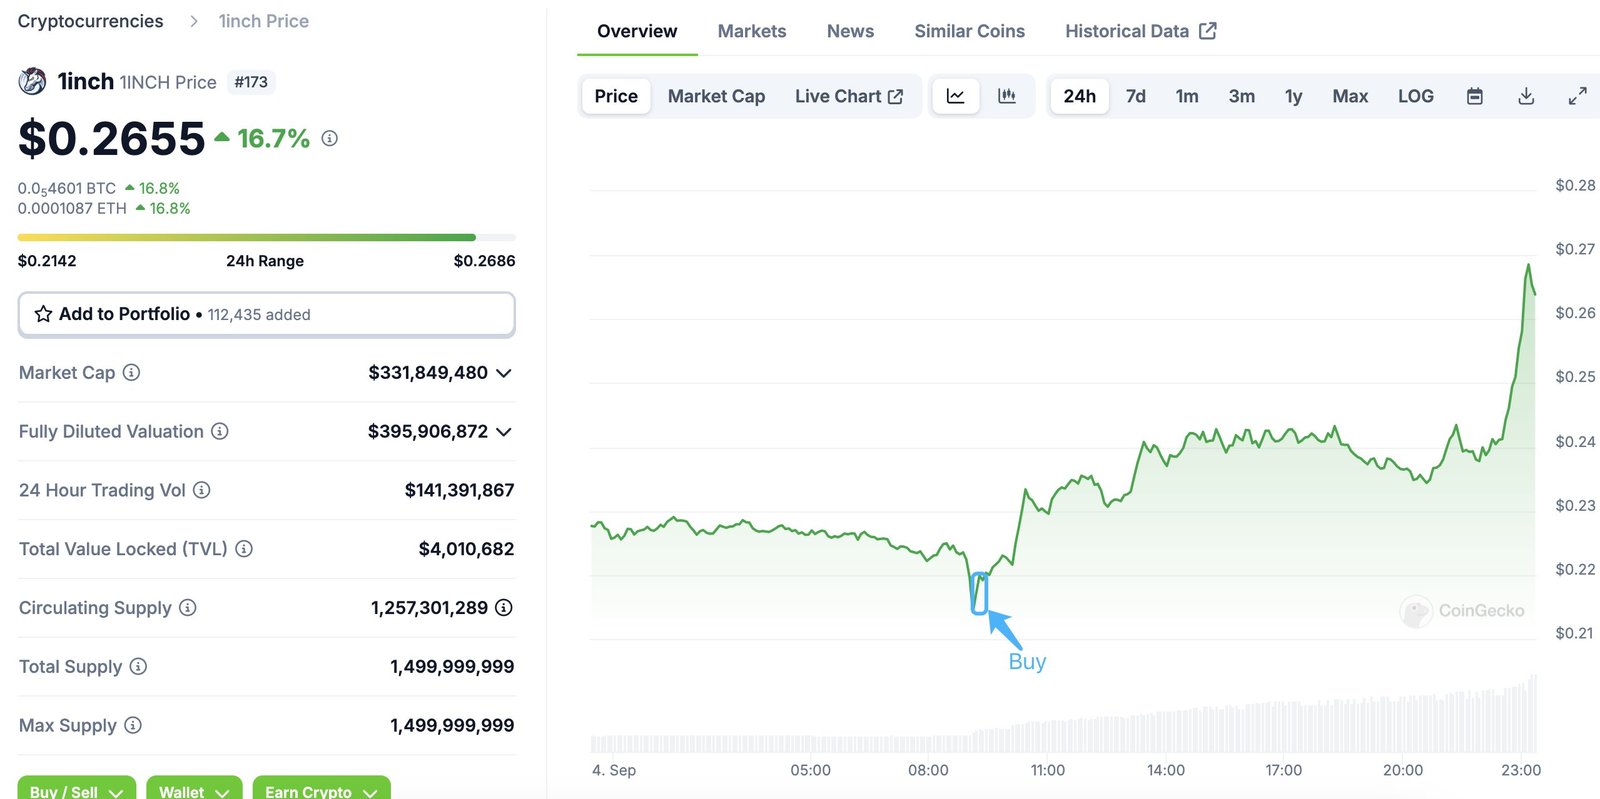Image resolution: width=1600 pixels, height=799 pixels.
Task: Click the external link icon on Live Chart
Action: [x=895, y=97]
